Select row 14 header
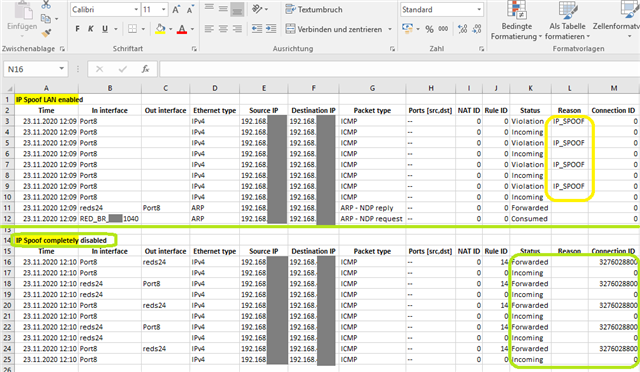Image resolution: width=640 pixels, height=372 pixels. coord(7,240)
